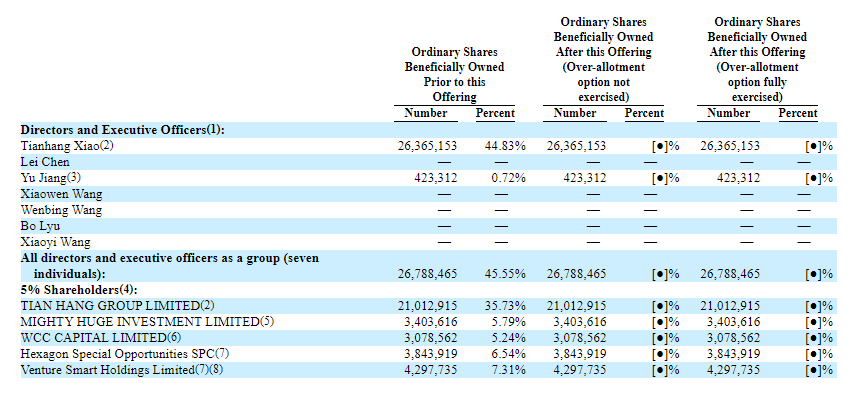
Task: Select the 5% Shareholders section heading
Action: click(x=79, y=290)
